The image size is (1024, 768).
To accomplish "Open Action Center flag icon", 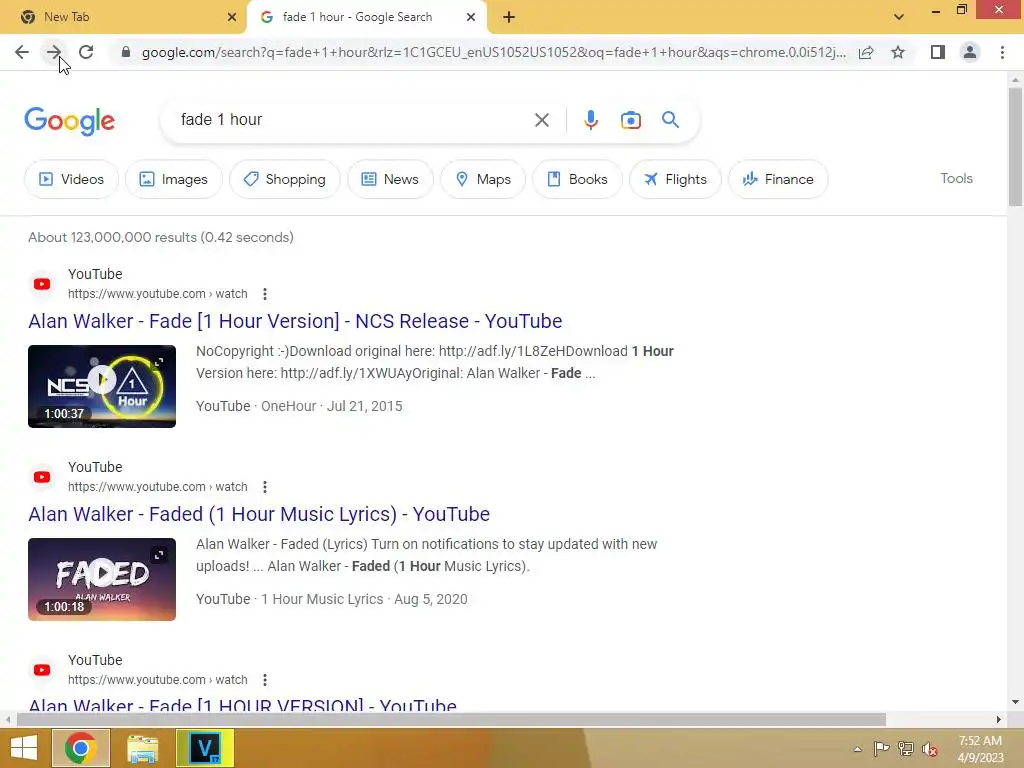I will click(881, 749).
